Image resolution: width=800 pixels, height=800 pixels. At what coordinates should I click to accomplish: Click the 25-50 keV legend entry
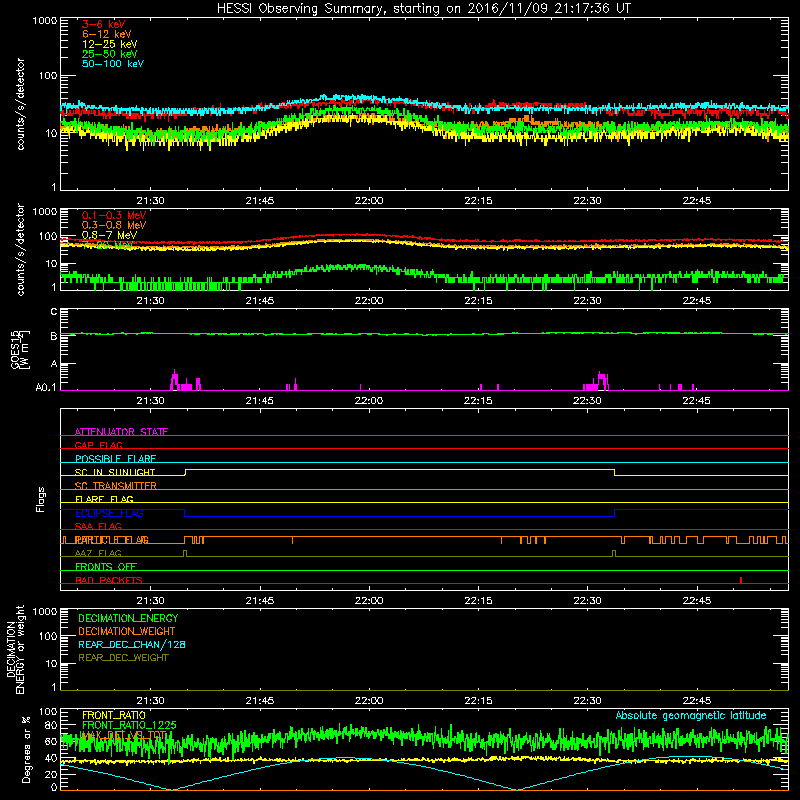(x=110, y=54)
